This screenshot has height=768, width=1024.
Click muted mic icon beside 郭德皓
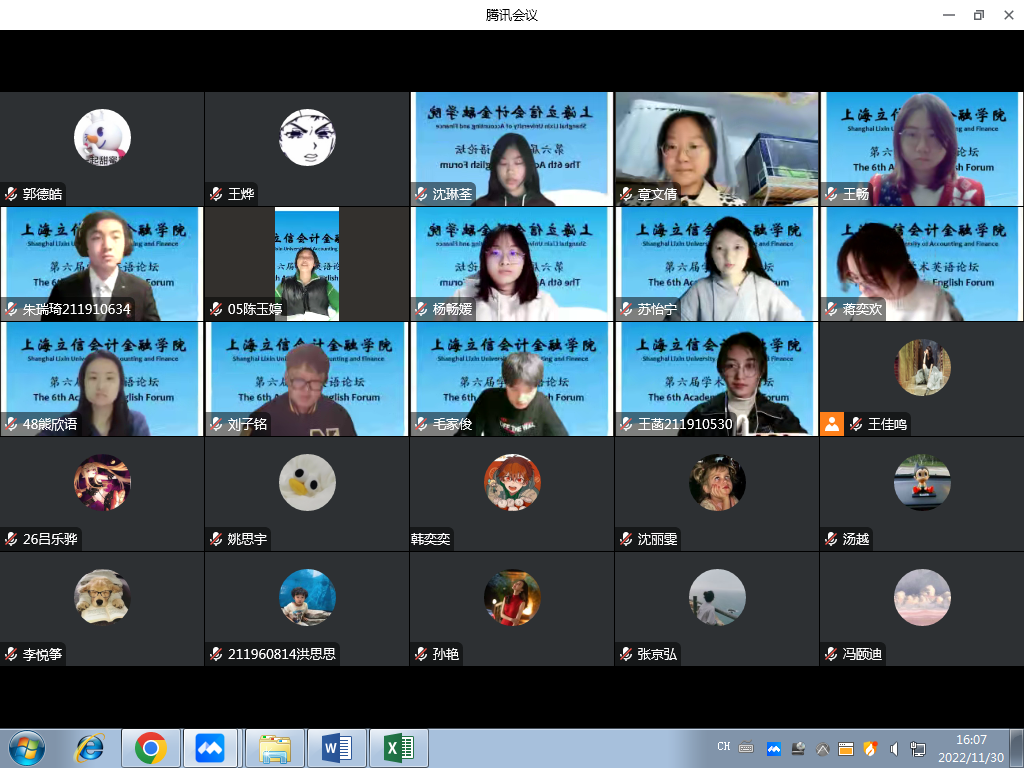pyautogui.click(x=11, y=195)
